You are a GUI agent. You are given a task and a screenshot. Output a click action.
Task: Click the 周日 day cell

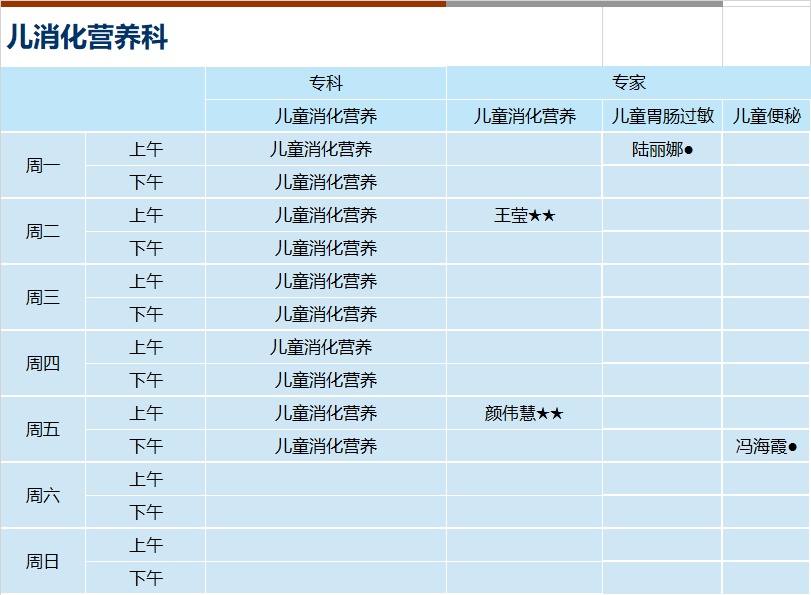[43, 561]
